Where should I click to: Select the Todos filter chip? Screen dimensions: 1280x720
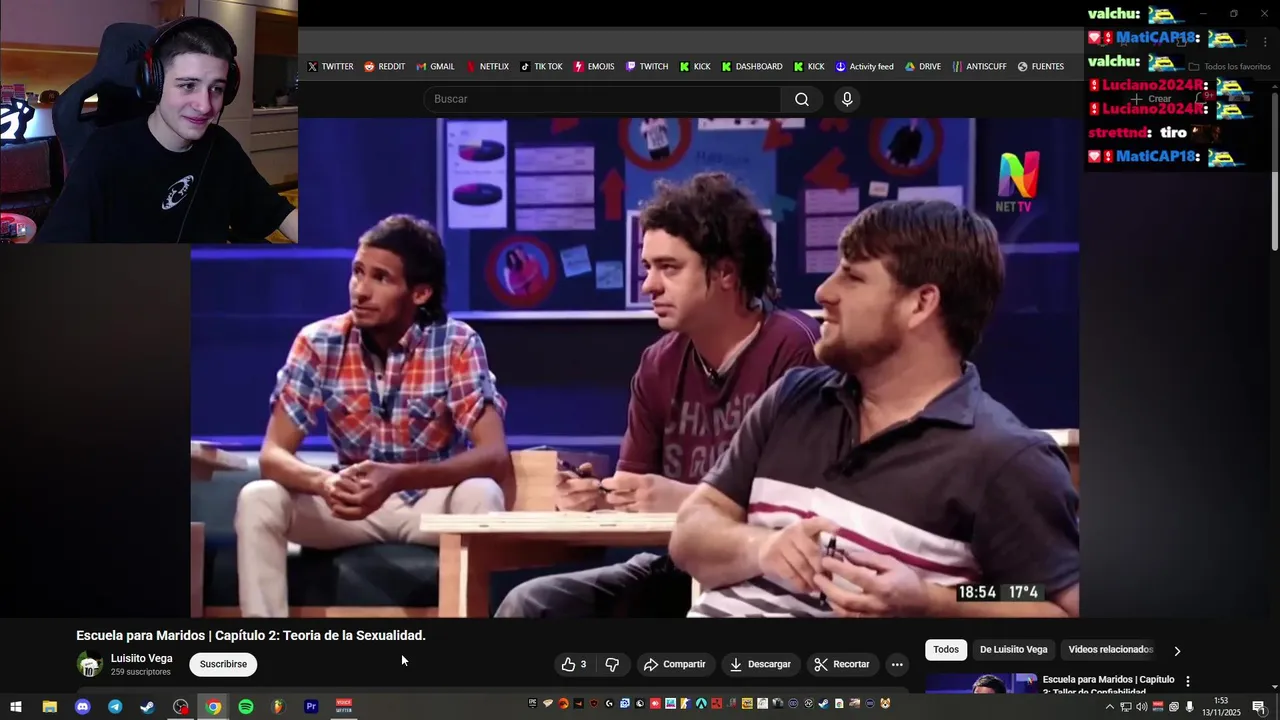point(946,650)
